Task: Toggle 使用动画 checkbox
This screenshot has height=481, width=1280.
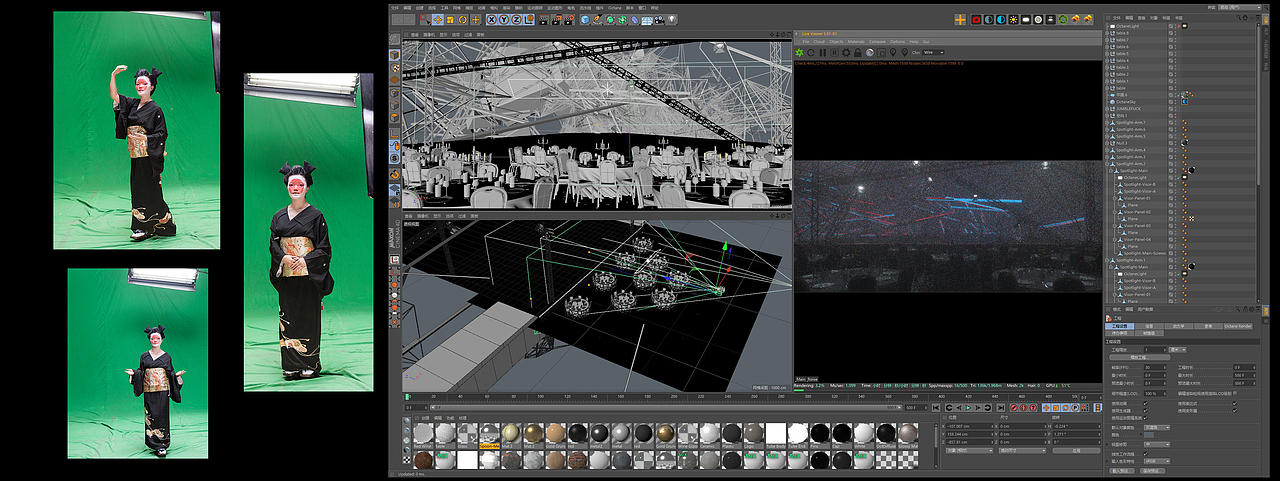Action: coord(1146,403)
